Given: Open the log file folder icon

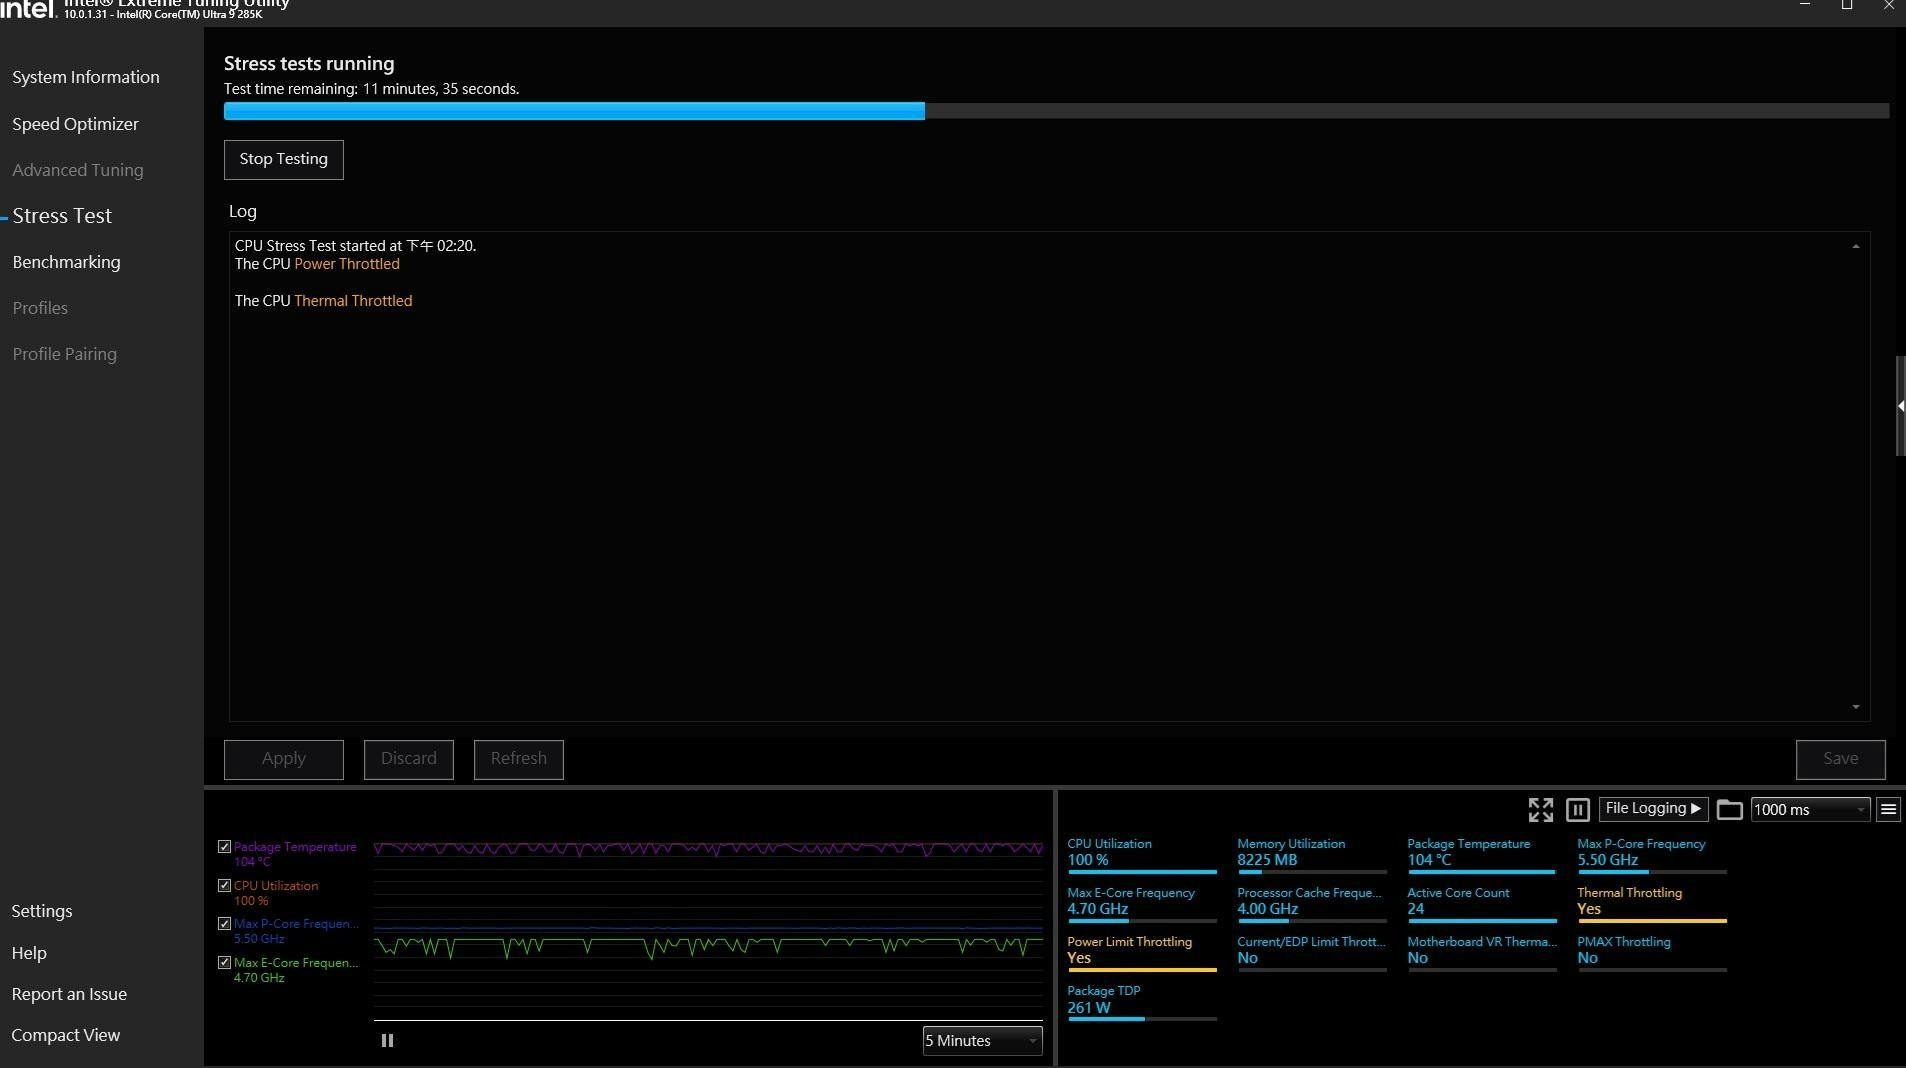Looking at the screenshot, I should click(x=1729, y=810).
